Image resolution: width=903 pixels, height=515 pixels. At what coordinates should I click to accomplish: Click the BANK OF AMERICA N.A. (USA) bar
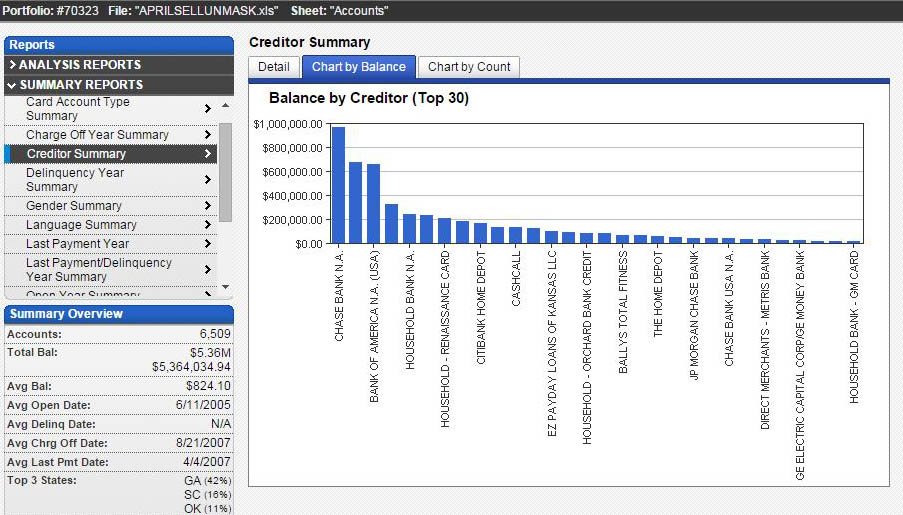click(374, 203)
